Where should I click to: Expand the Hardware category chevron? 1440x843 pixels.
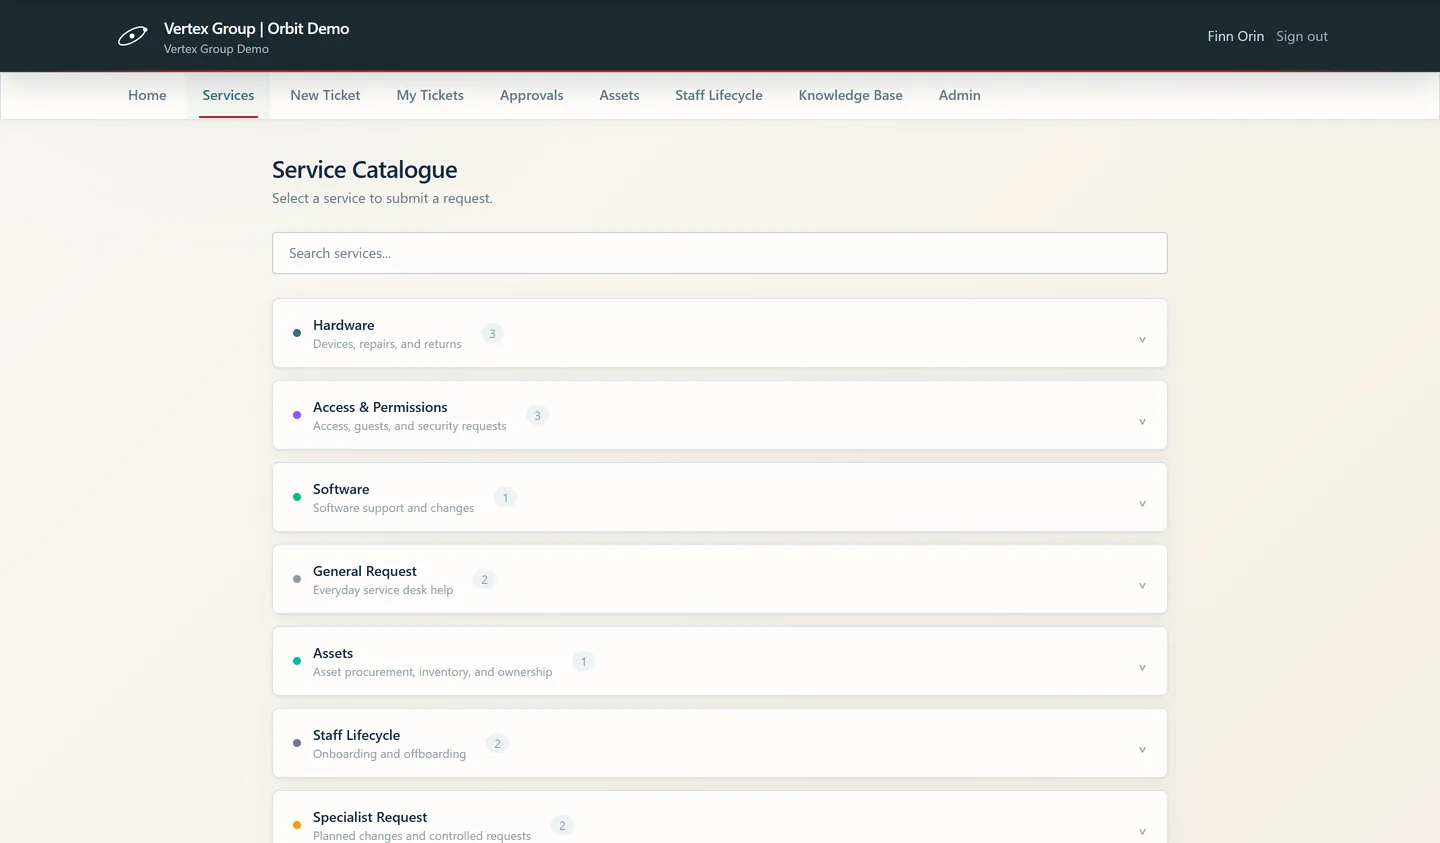pyautogui.click(x=1142, y=340)
